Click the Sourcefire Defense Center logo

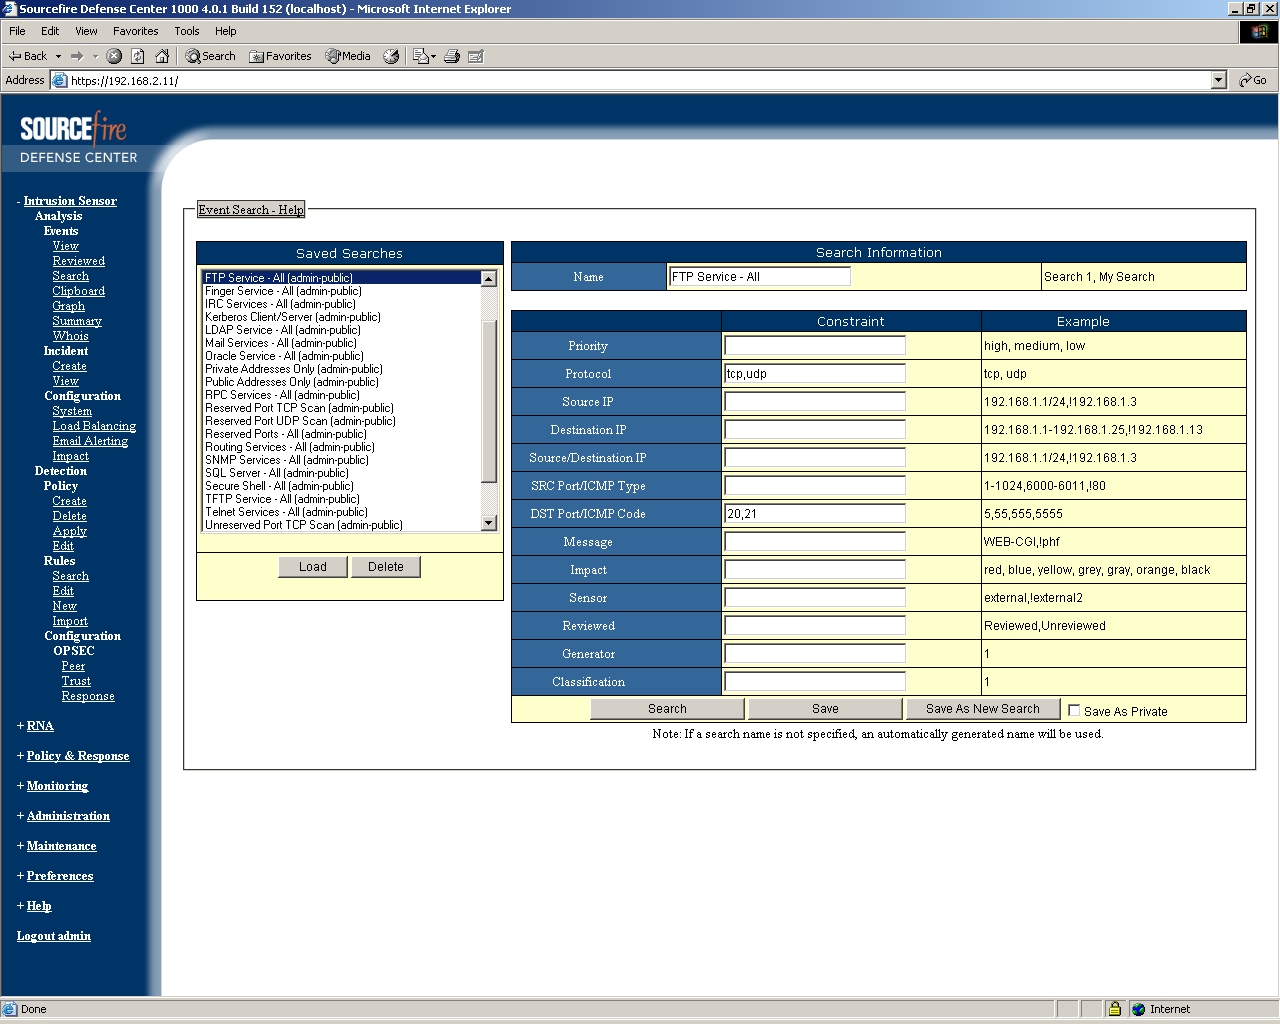click(x=78, y=138)
